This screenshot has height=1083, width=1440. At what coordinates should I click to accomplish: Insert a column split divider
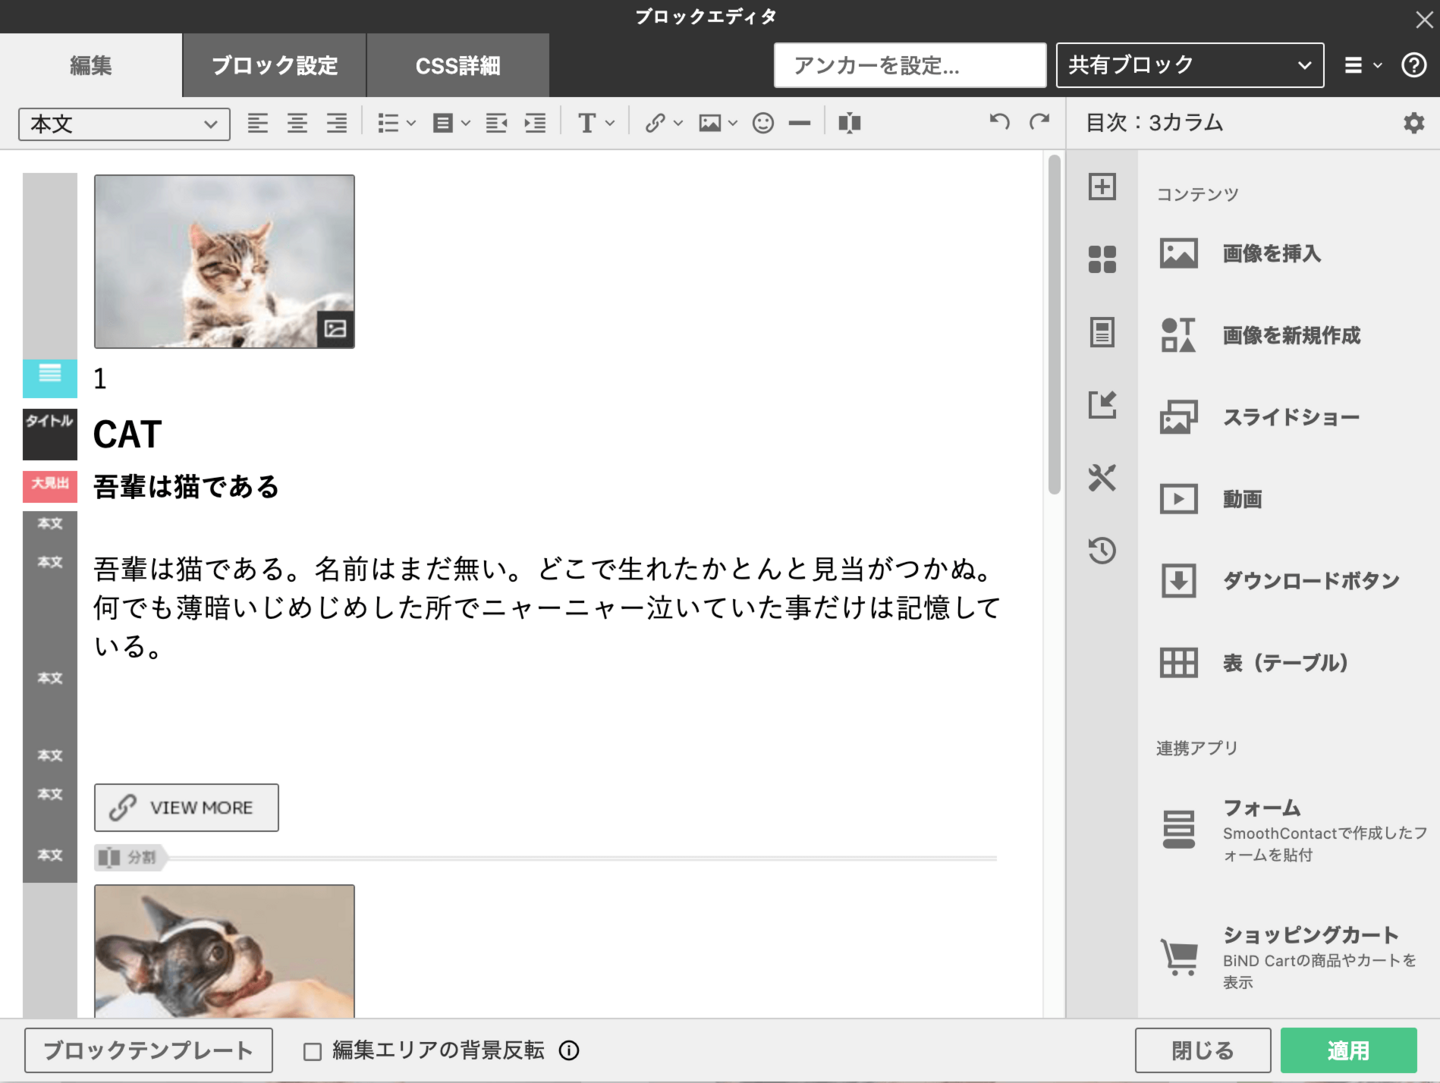(850, 123)
